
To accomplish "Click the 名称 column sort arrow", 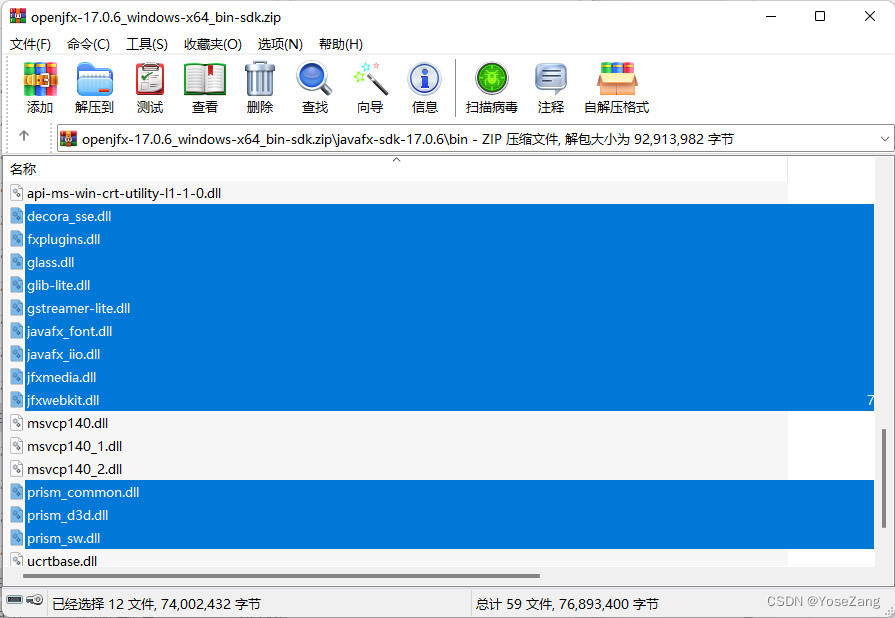I will click(x=396, y=158).
